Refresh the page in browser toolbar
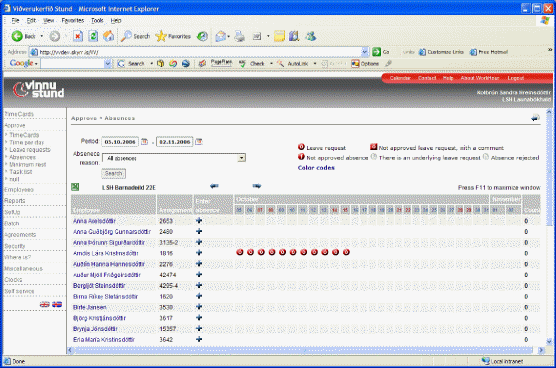This screenshot has width=556, height=368. 93,36
